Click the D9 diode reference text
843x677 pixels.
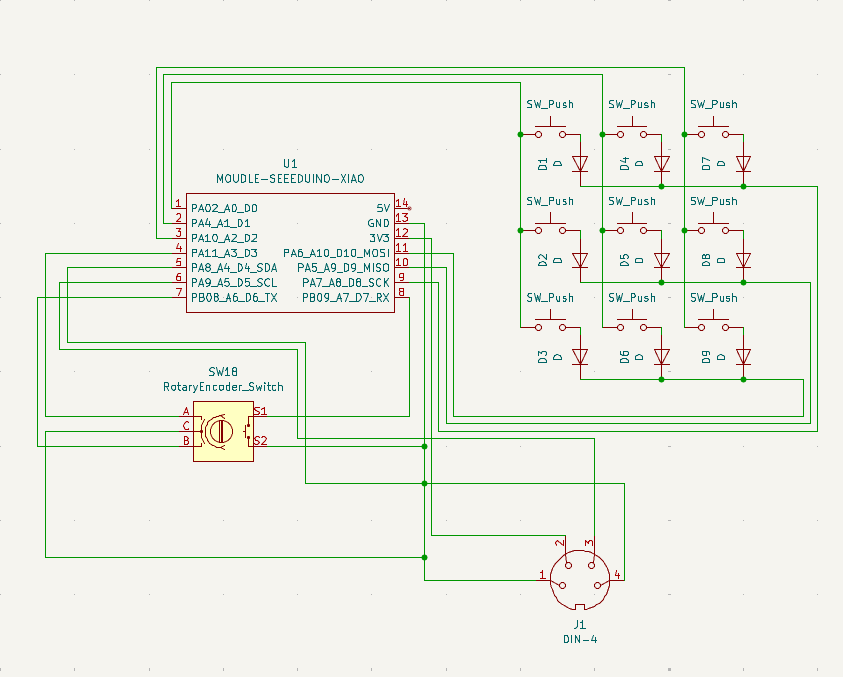(706, 357)
